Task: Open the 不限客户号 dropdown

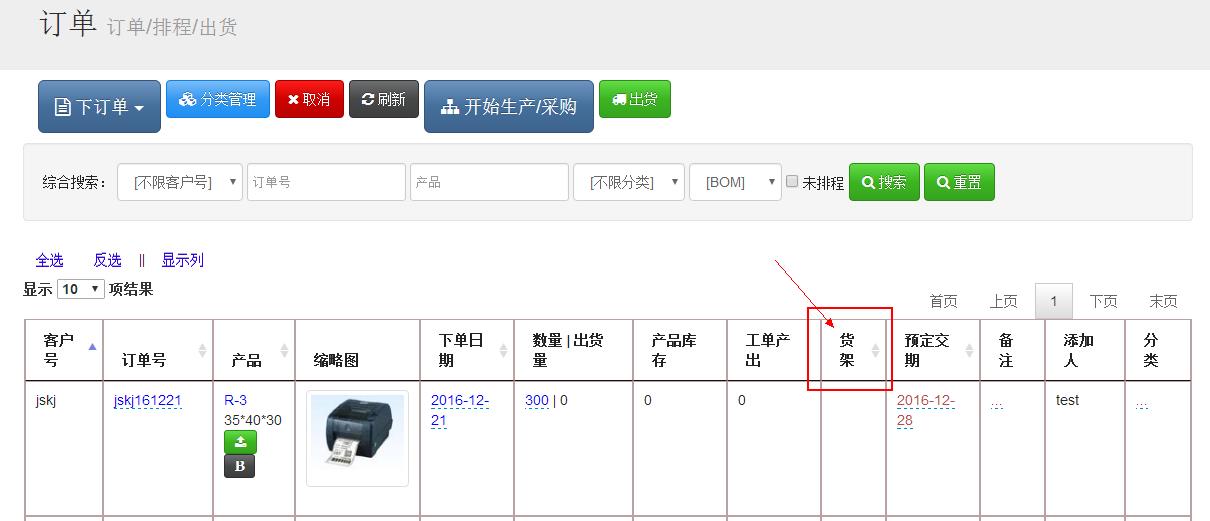Action: coord(180,182)
